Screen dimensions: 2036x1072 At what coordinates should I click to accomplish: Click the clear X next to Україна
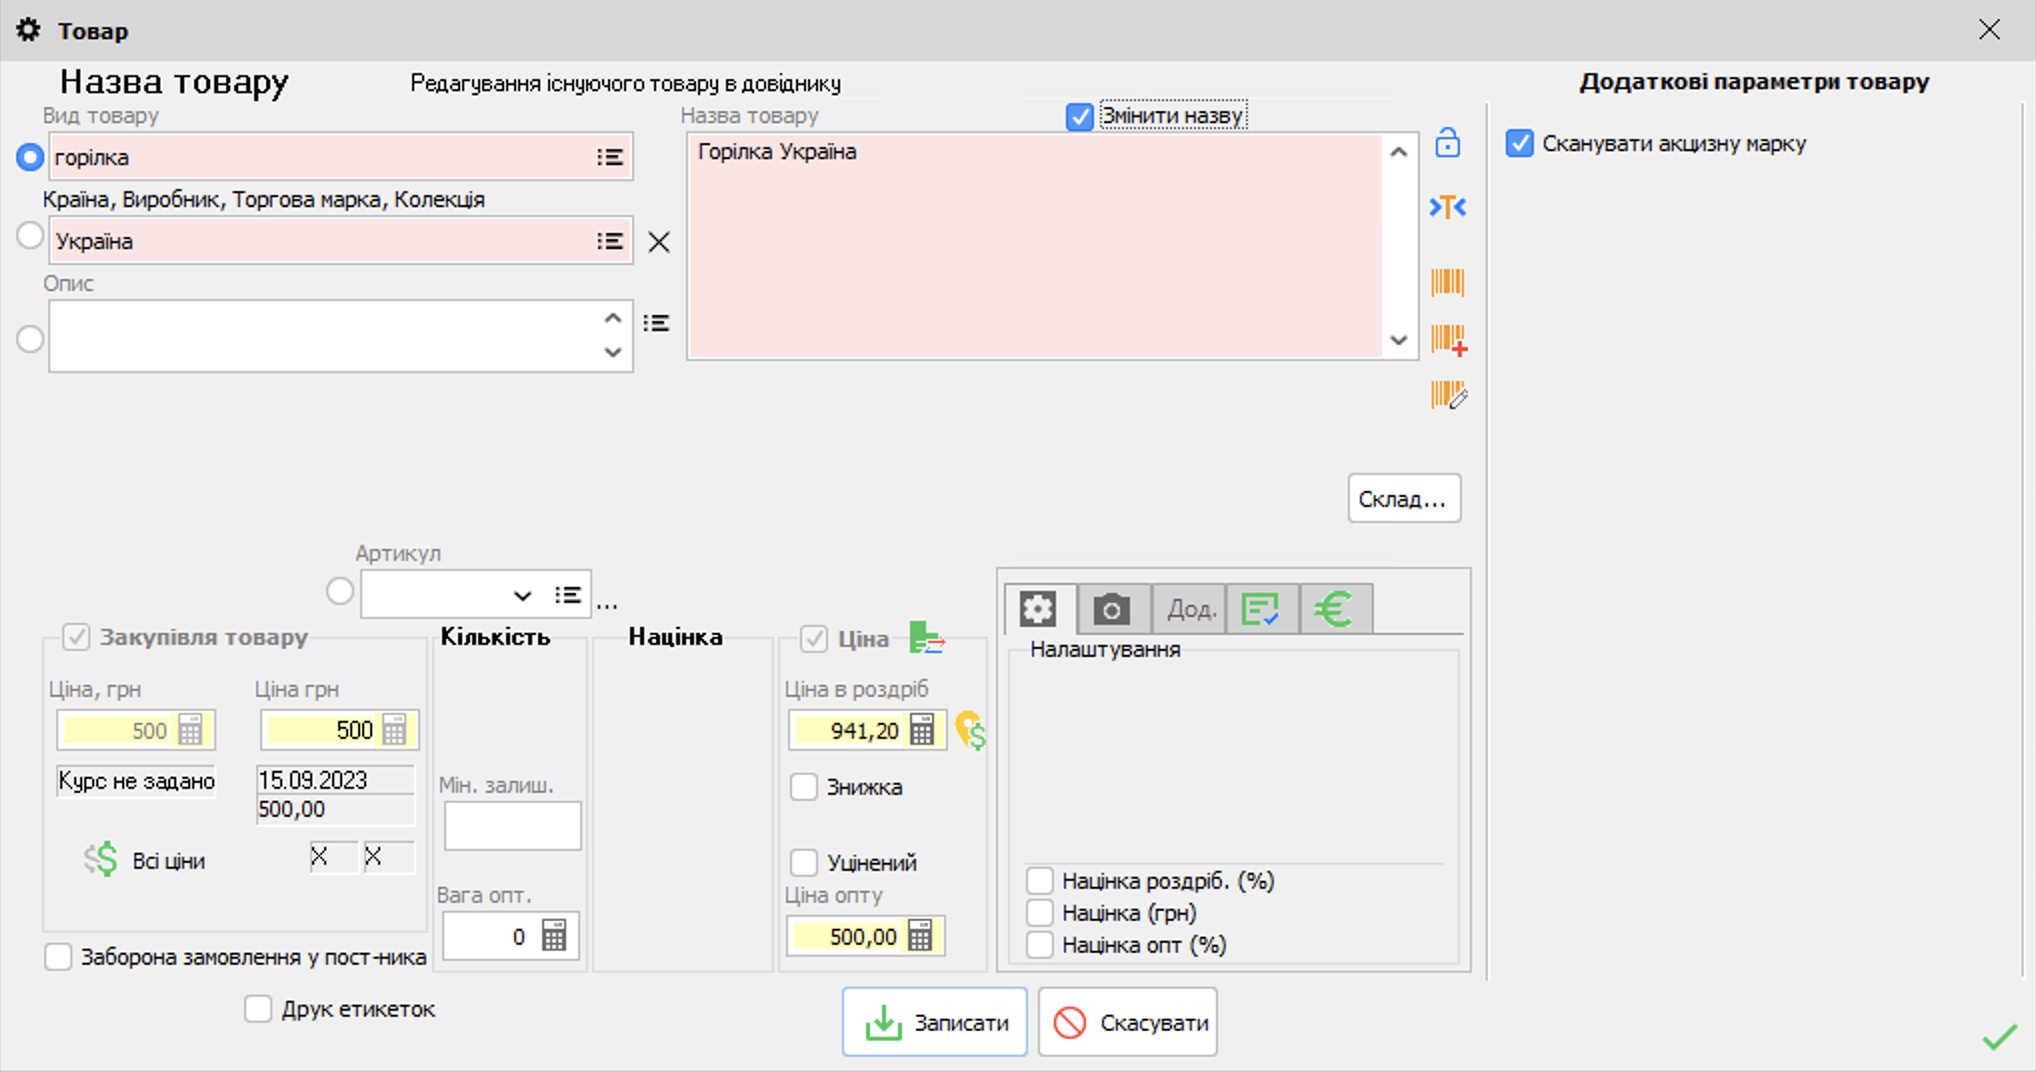click(x=659, y=242)
